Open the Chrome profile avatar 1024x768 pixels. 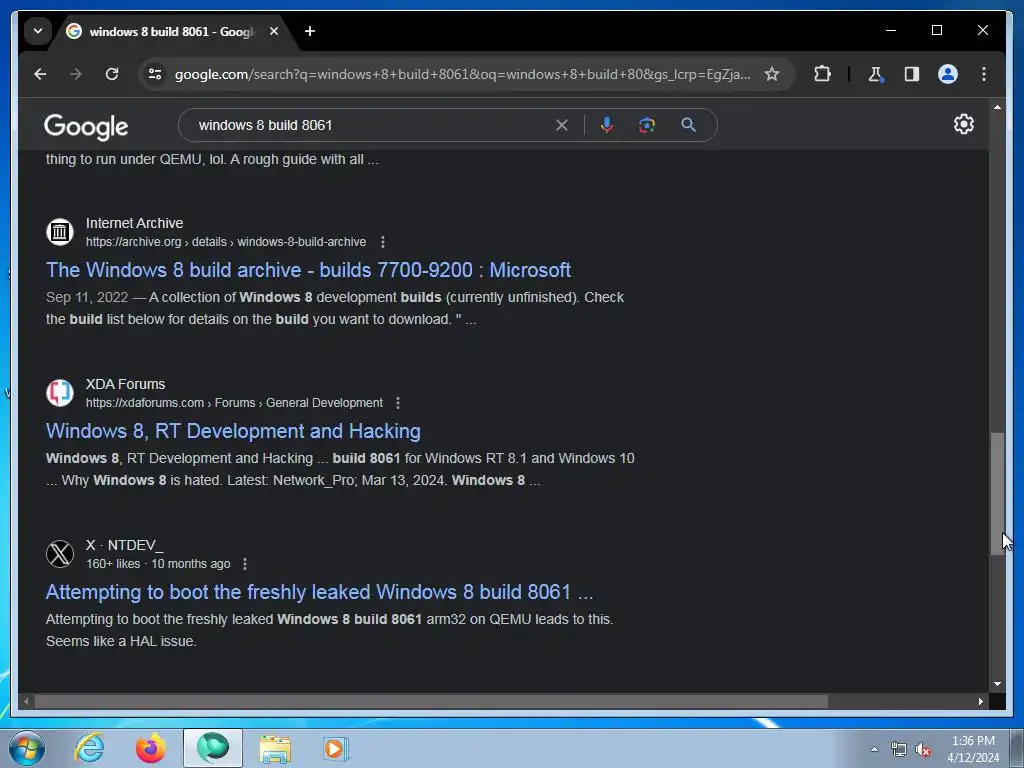948,74
